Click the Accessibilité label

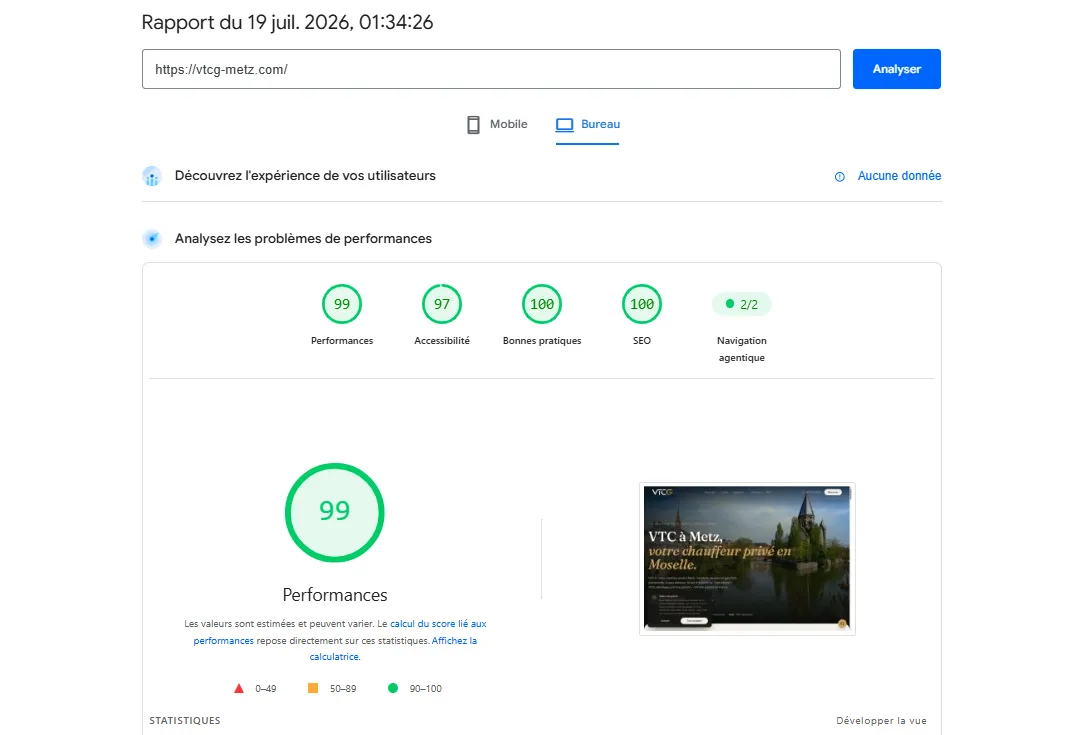tap(442, 341)
